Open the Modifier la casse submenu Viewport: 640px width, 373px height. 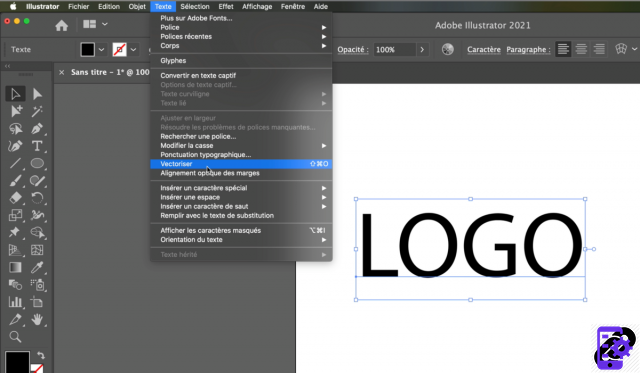click(241, 145)
